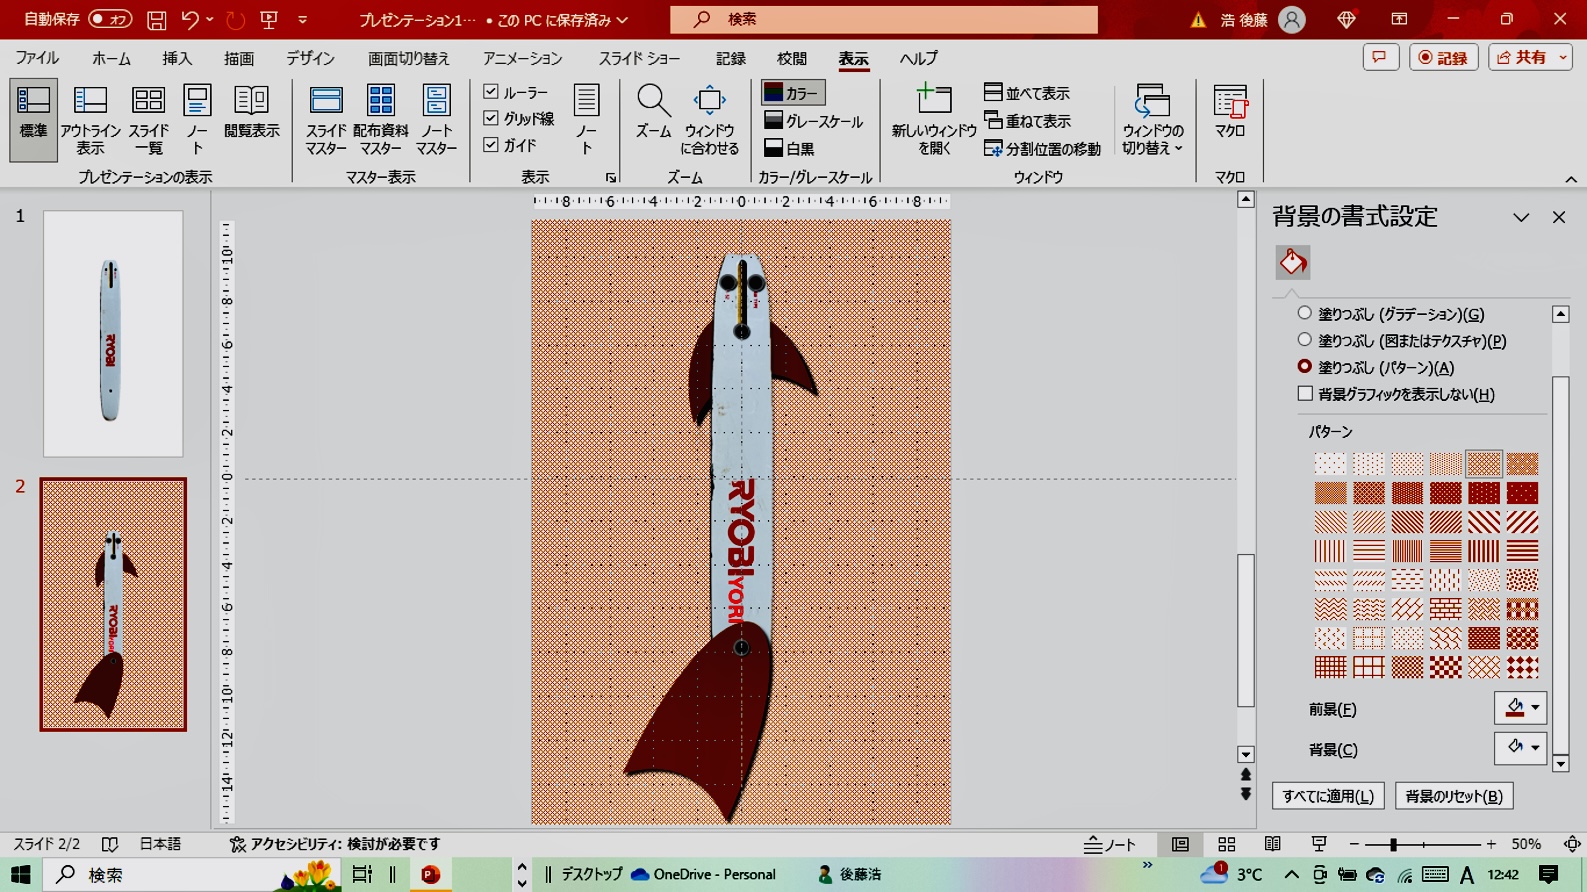Select 塗りつぶし (図またはテクスチャ) radio button
The width and height of the screenshot is (1587, 892).
point(1304,340)
